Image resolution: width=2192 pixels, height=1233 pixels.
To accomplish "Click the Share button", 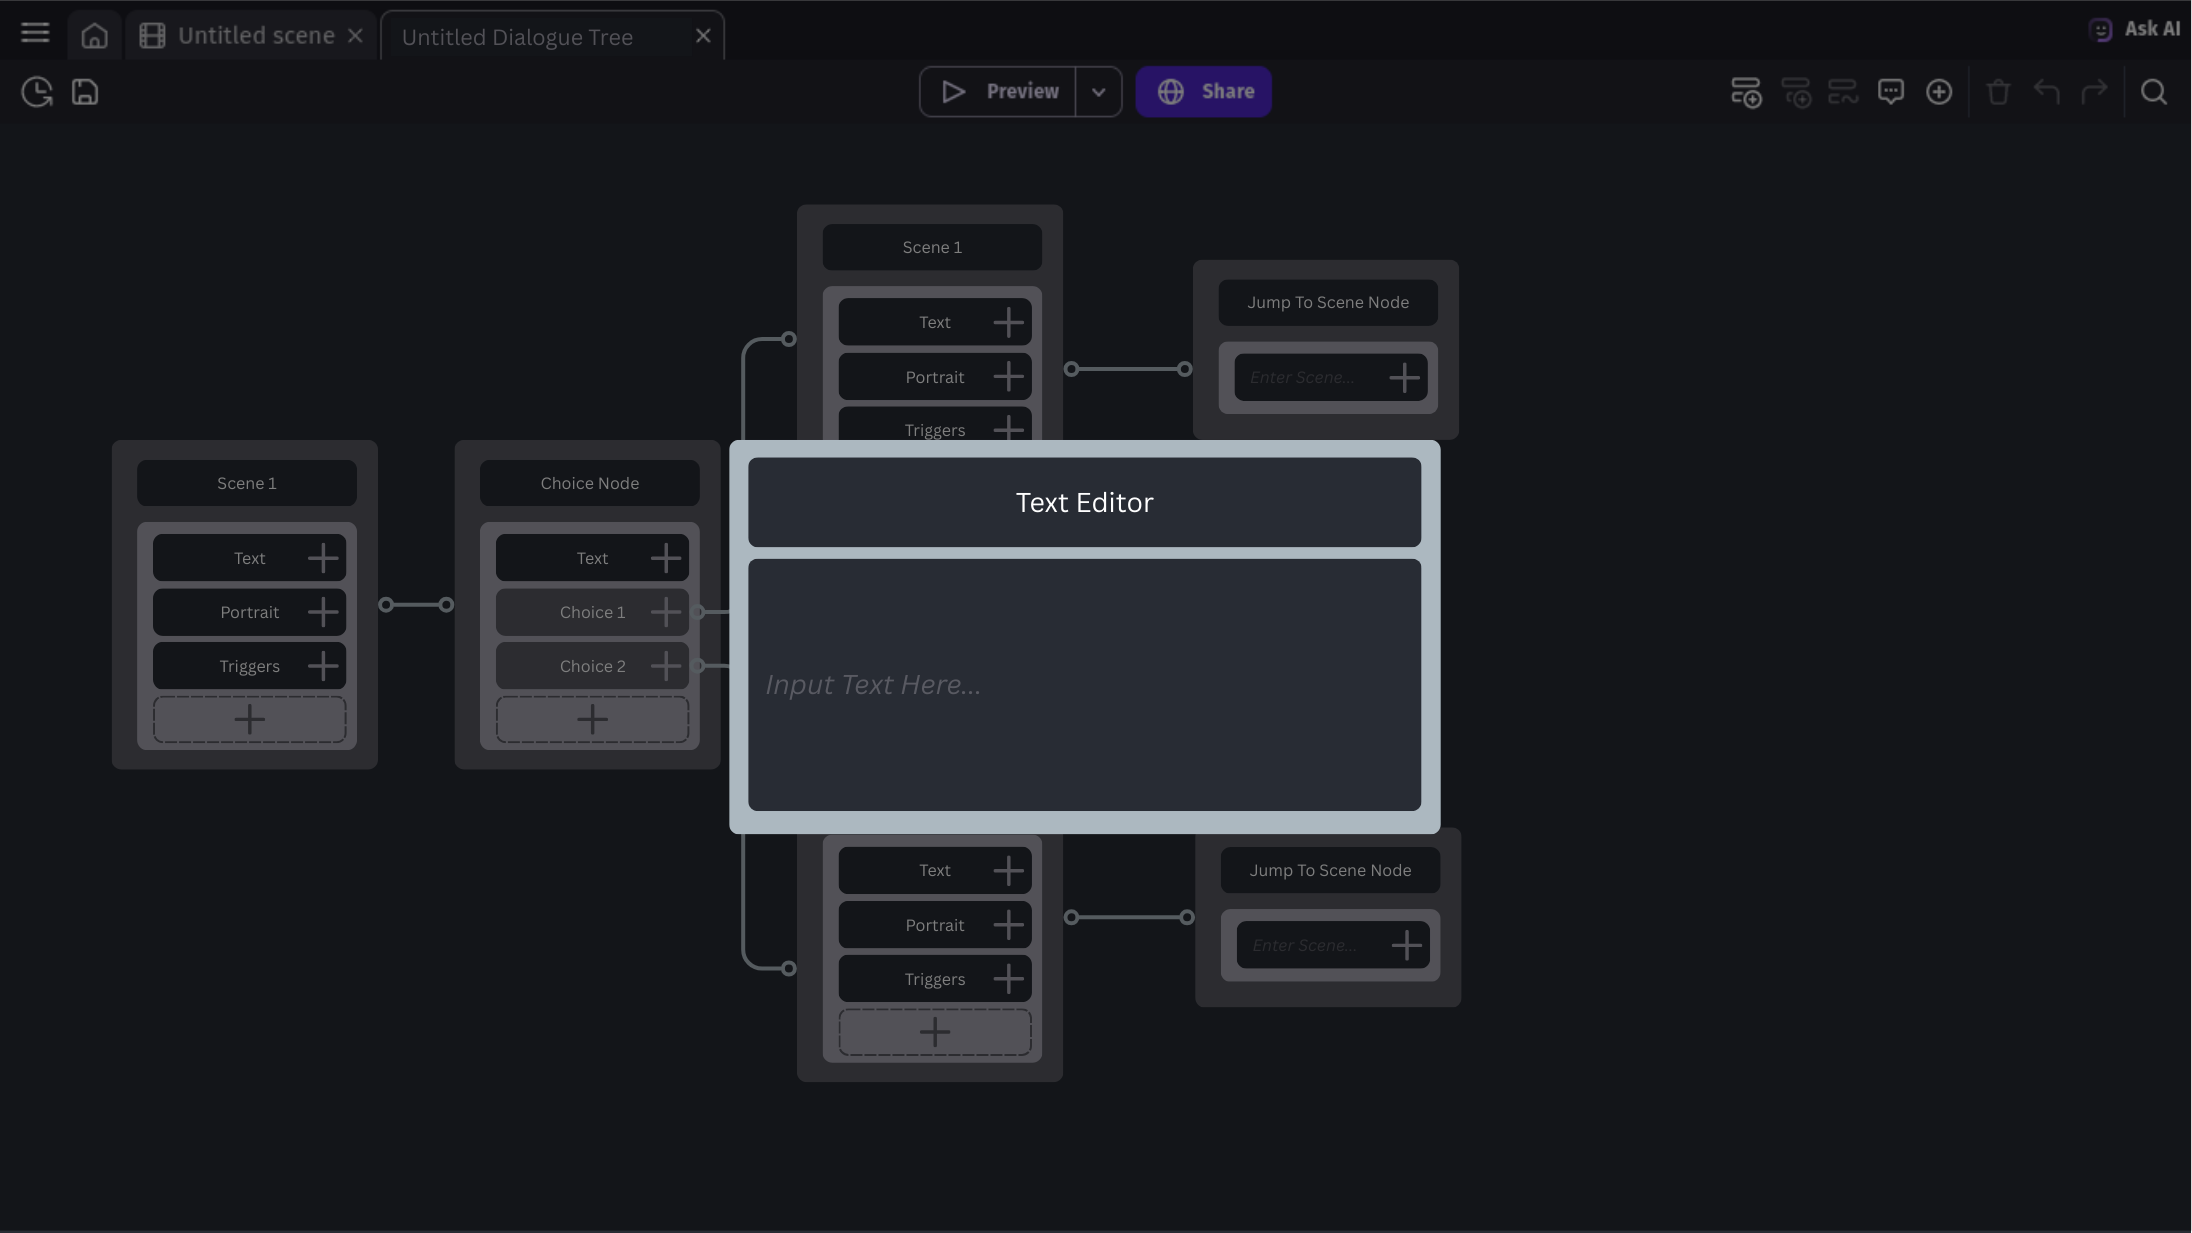I will [x=1203, y=91].
